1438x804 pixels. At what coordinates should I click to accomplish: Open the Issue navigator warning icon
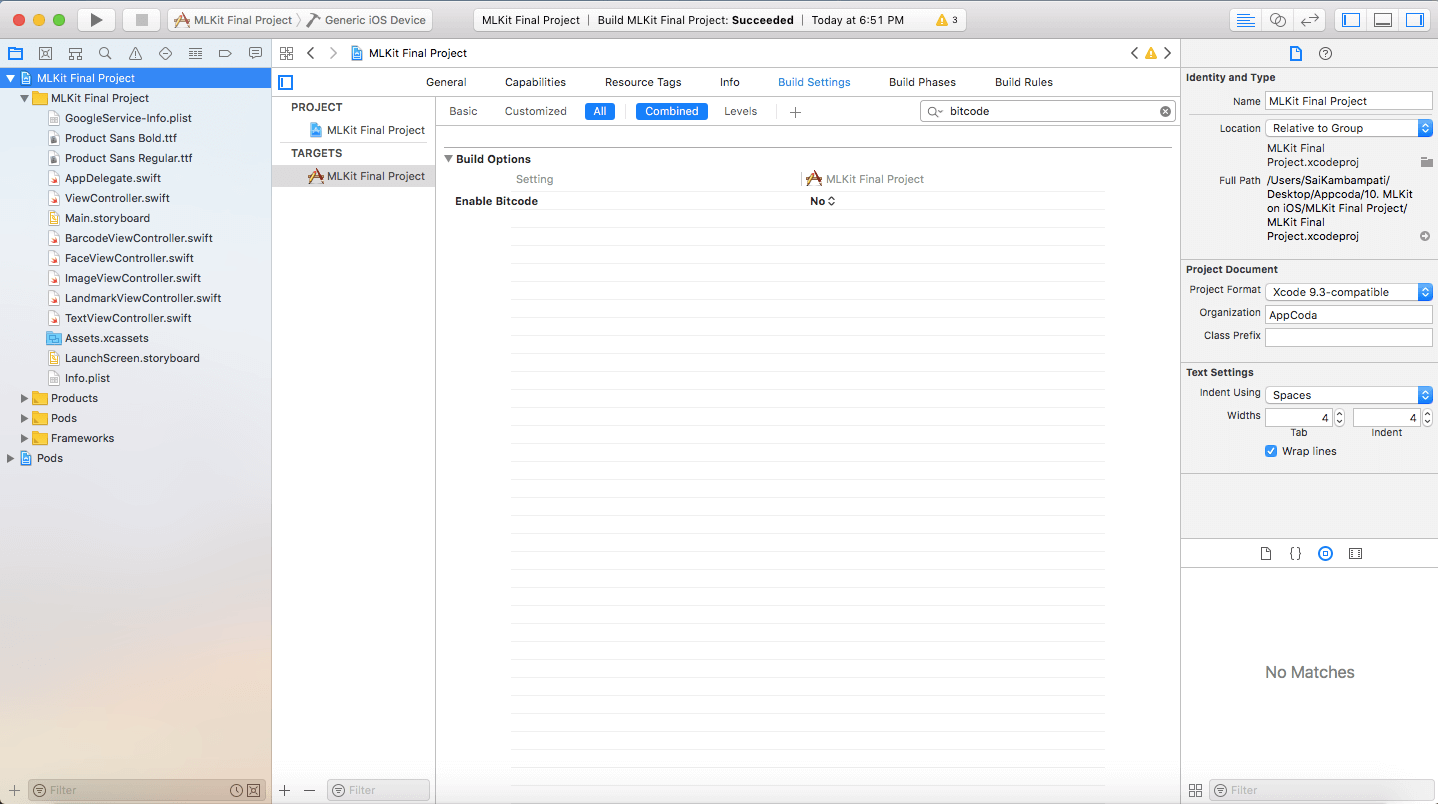click(x=135, y=53)
